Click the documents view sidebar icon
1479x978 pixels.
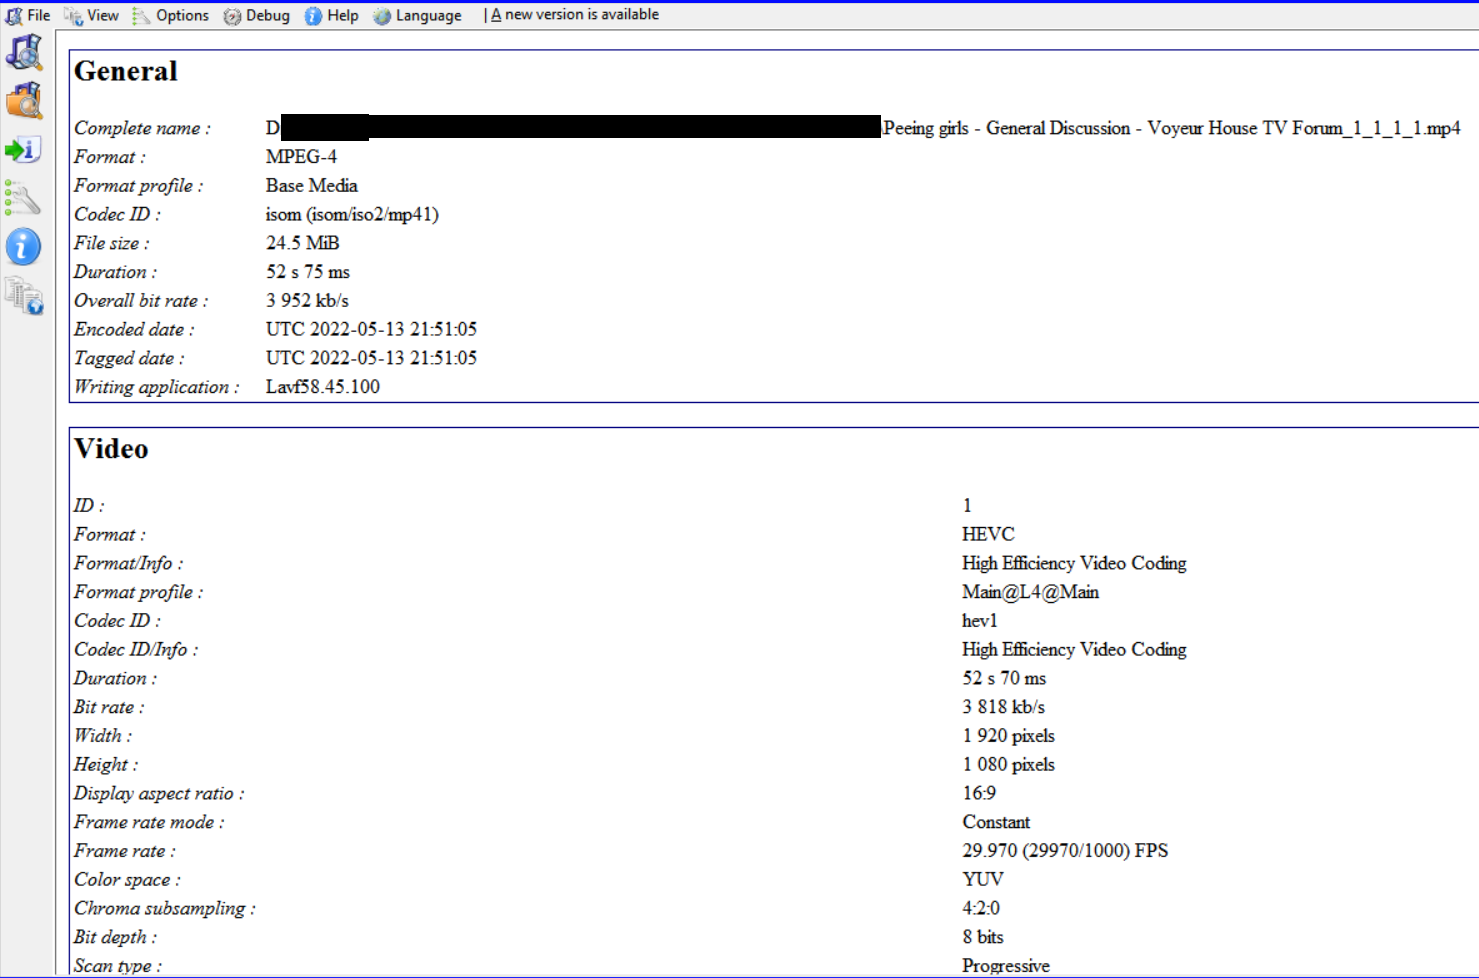pos(24,296)
